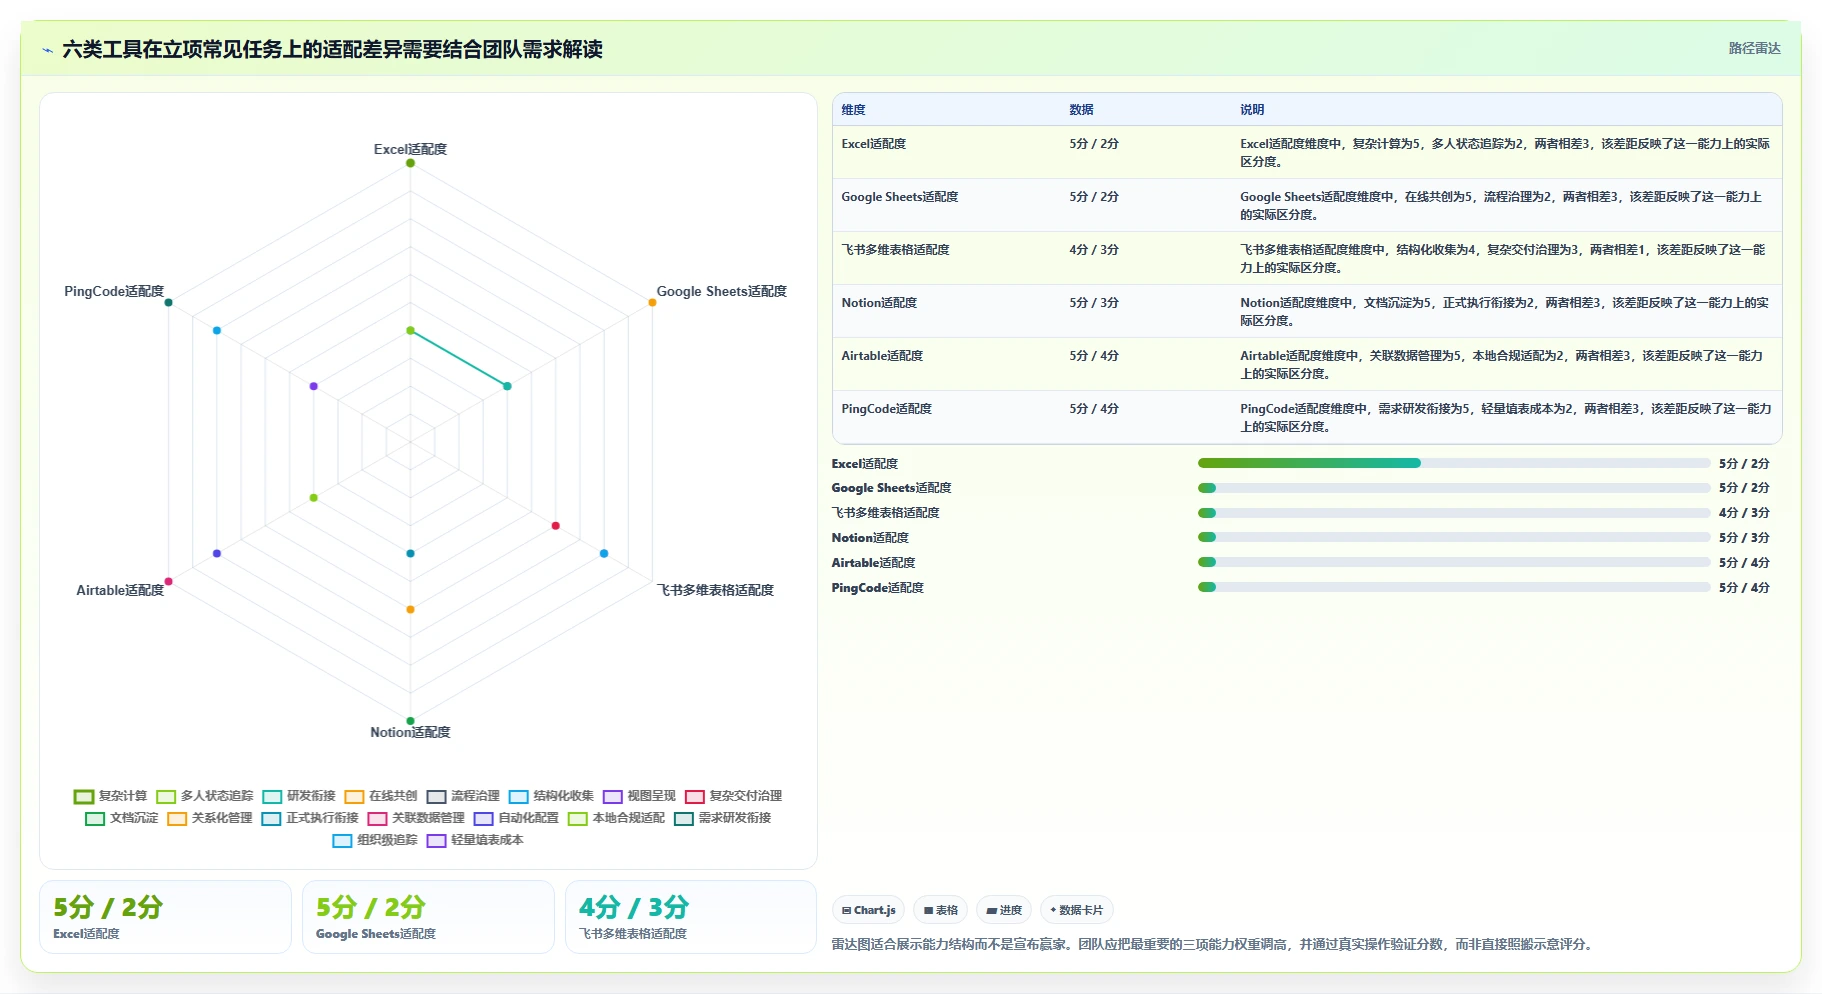Toggle the 组织级追踪 legend entry
This screenshot has width=1822, height=994.
pos(375,840)
